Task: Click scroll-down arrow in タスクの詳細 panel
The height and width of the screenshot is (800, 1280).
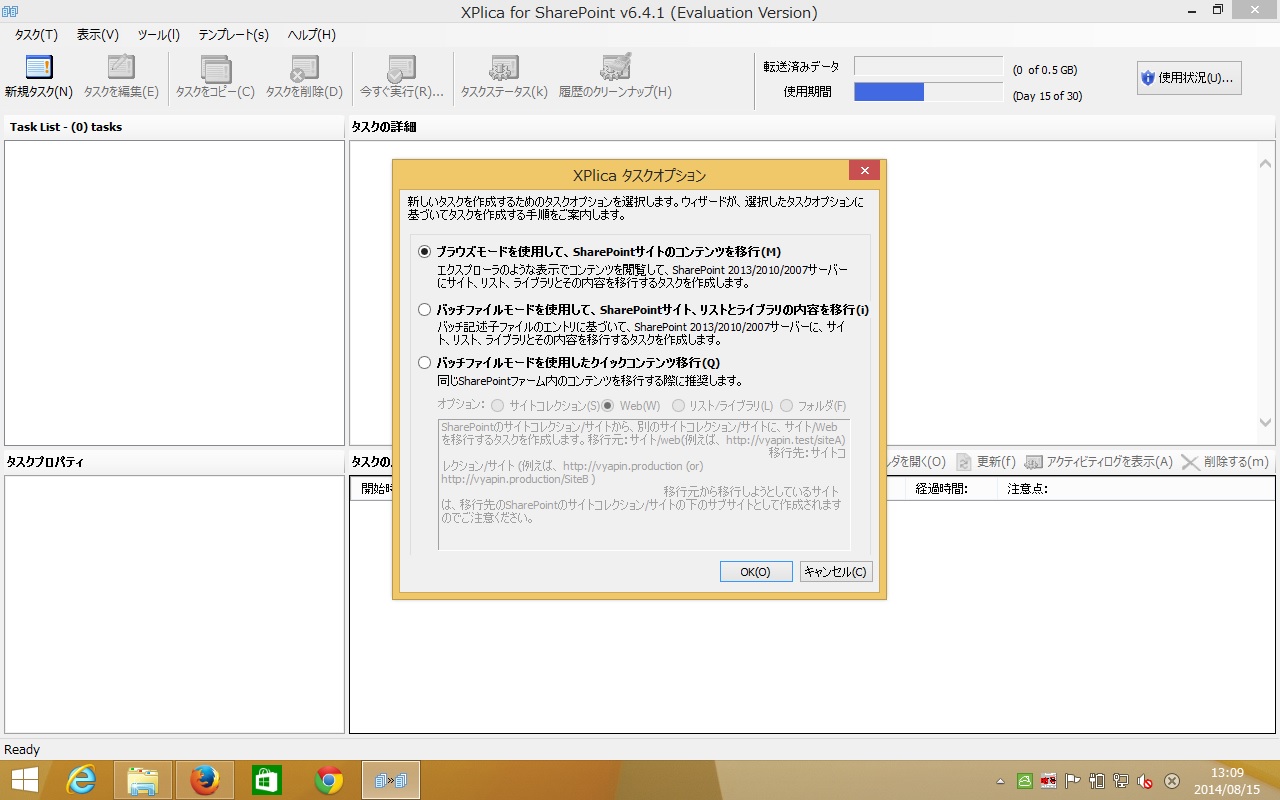Action: (x=1266, y=423)
